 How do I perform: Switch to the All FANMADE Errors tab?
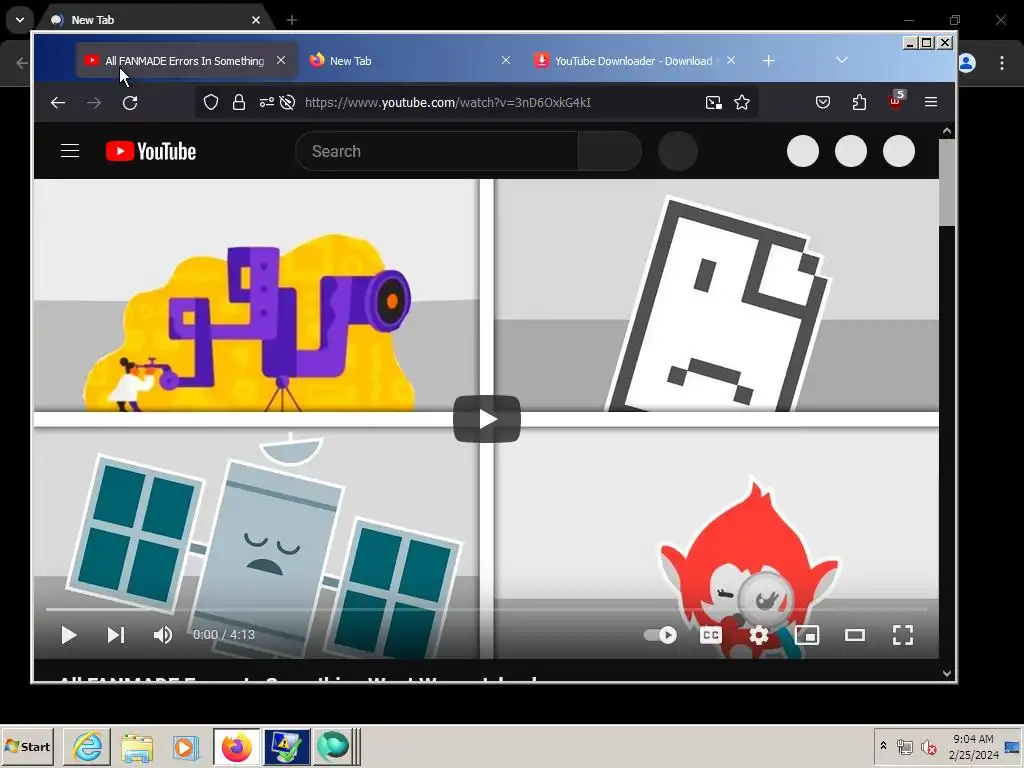pos(186,61)
